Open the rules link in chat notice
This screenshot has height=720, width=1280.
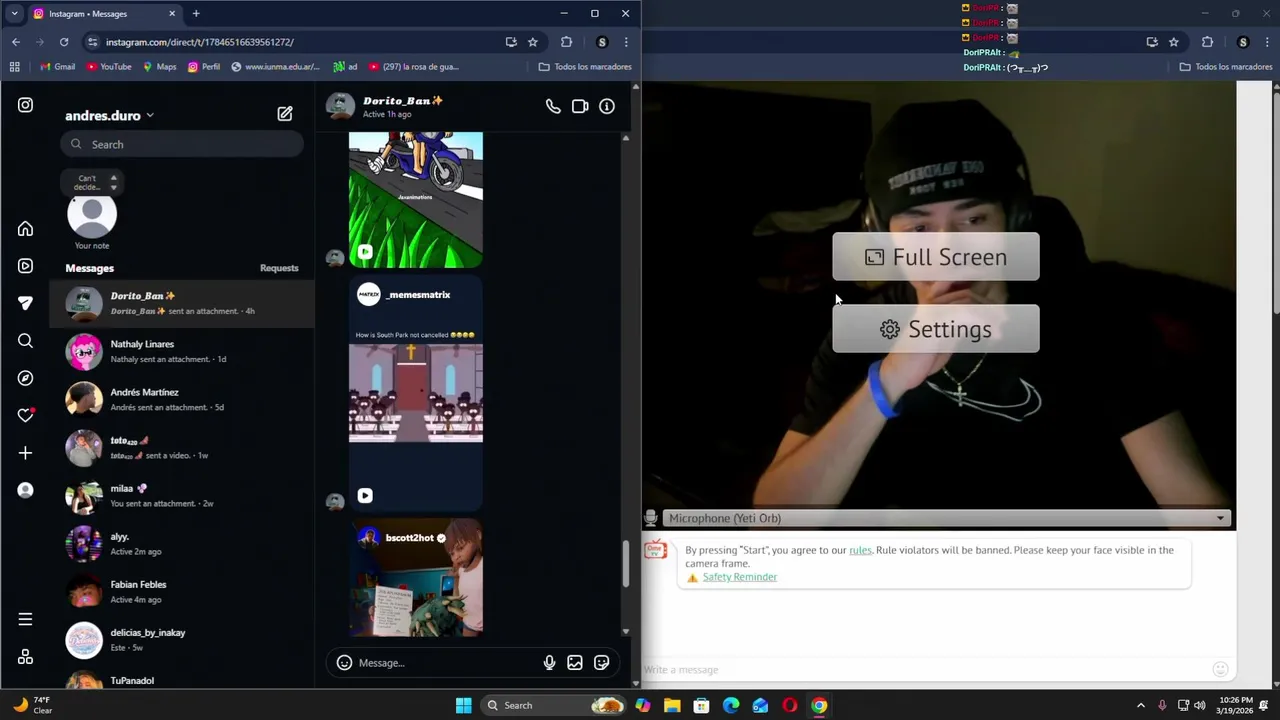[860, 550]
